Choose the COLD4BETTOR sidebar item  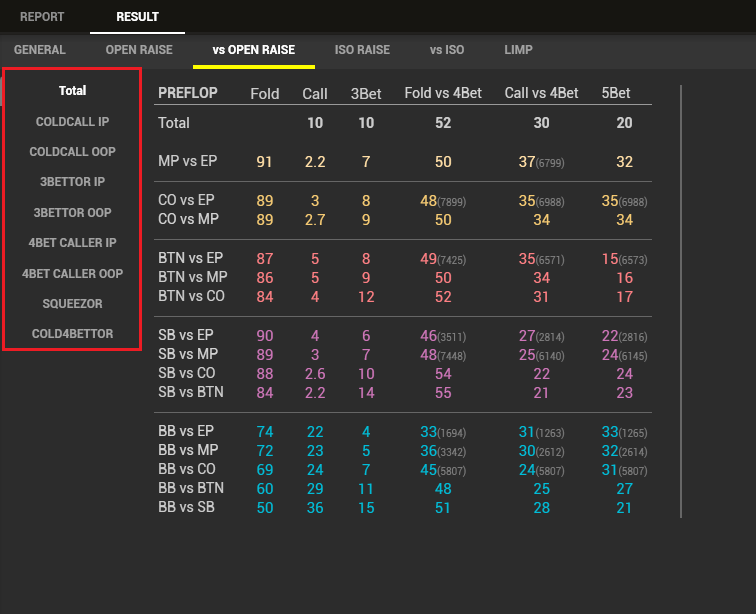72,334
